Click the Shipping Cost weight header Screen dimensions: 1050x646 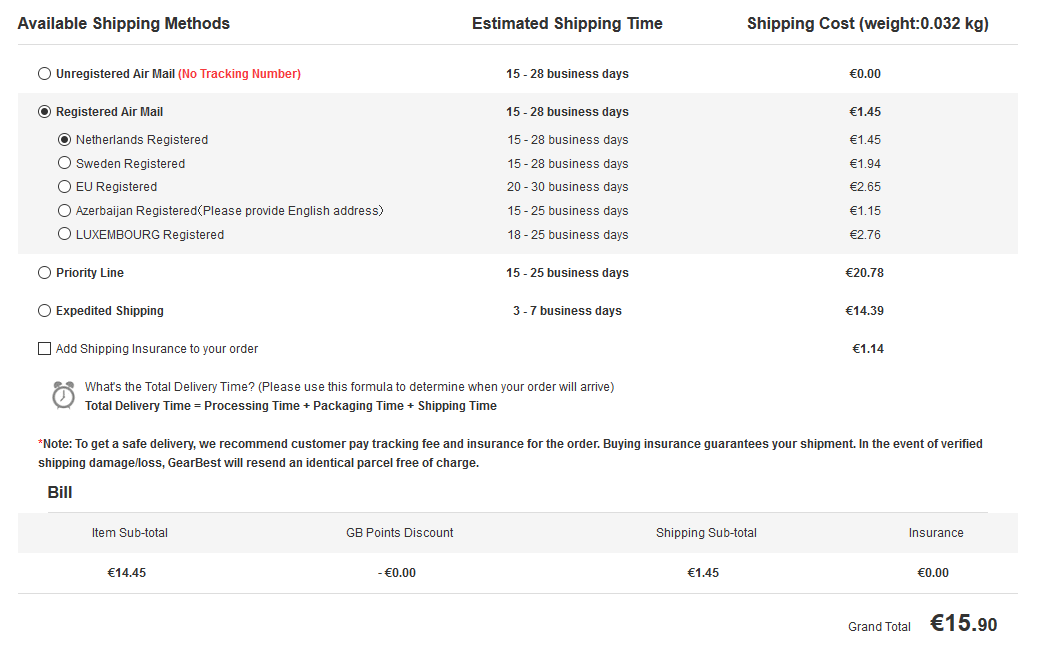(x=867, y=24)
